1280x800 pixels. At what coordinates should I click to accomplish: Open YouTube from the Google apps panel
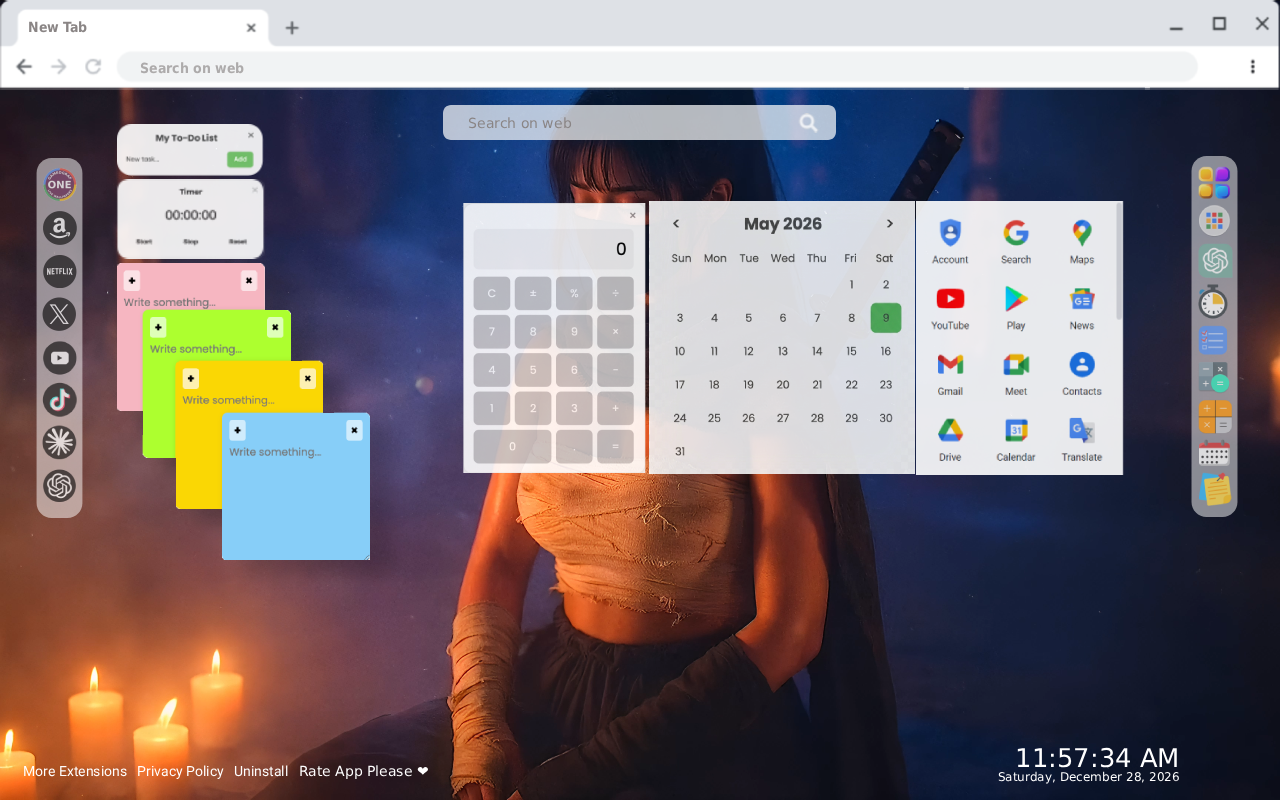click(x=950, y=308)
